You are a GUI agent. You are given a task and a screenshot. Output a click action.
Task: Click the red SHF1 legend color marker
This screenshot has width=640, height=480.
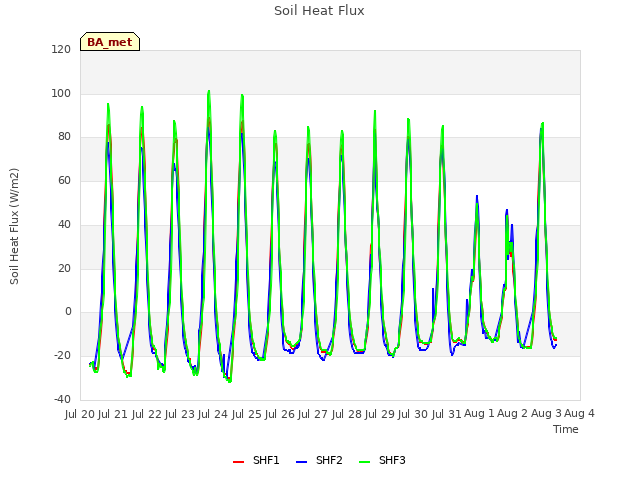pyautogui.click(x=238, y=462)
